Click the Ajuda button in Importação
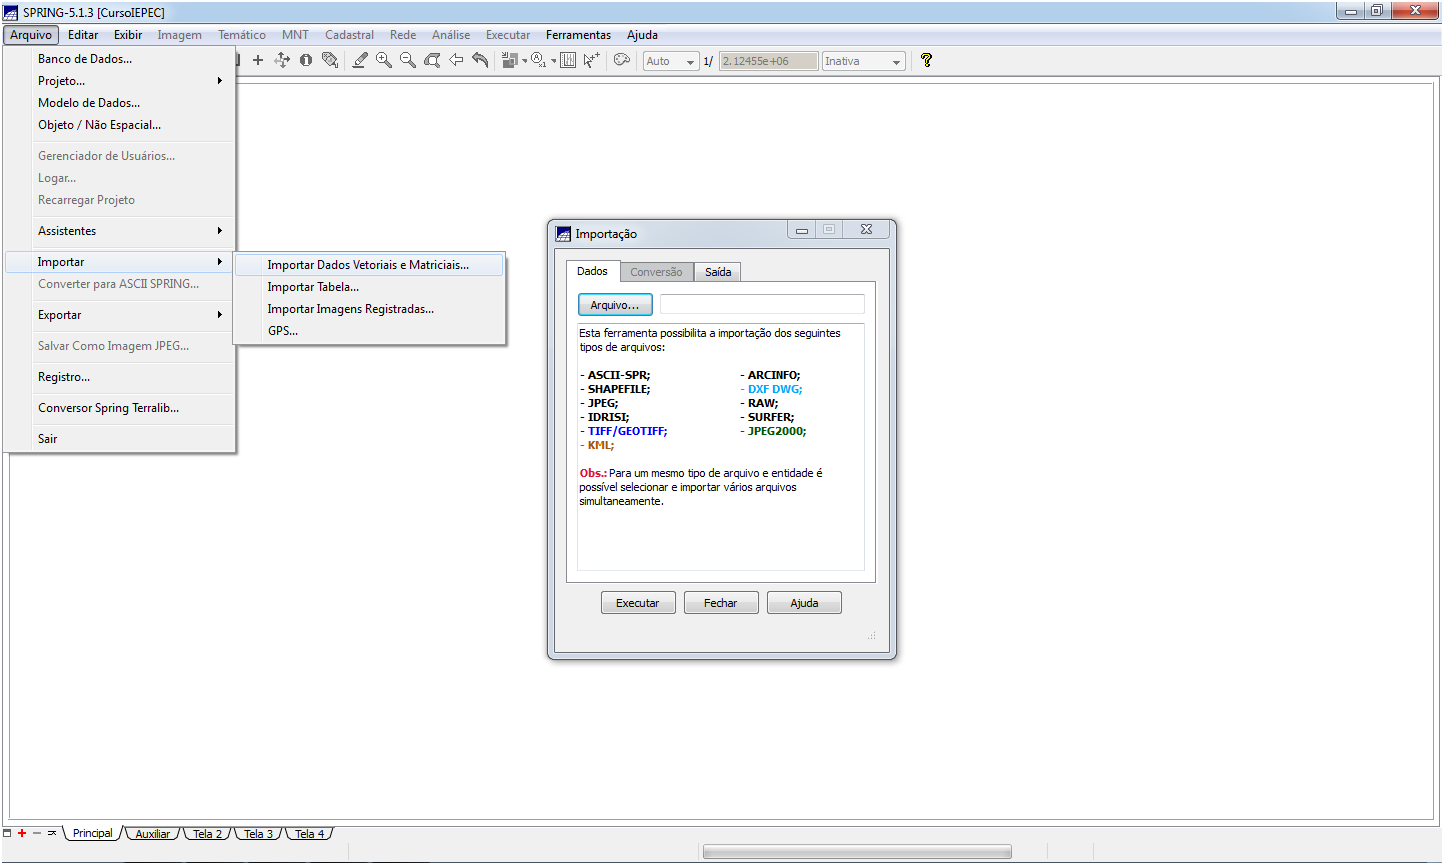Screen dimensions: 1444x863 point(804,603)
